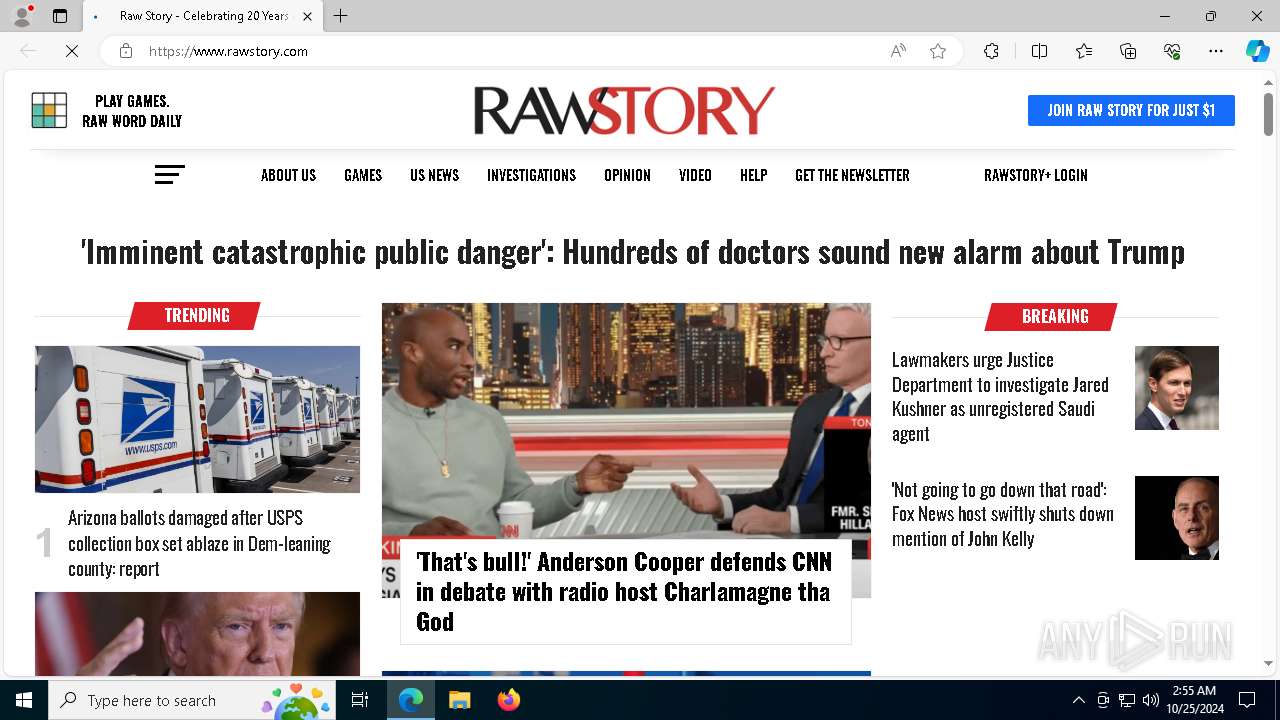Image resolution: width=1280 pixels, height=720 pixels.
Task: Open the clock showing 2:55 AM
Action: (x=1194, y=700)
